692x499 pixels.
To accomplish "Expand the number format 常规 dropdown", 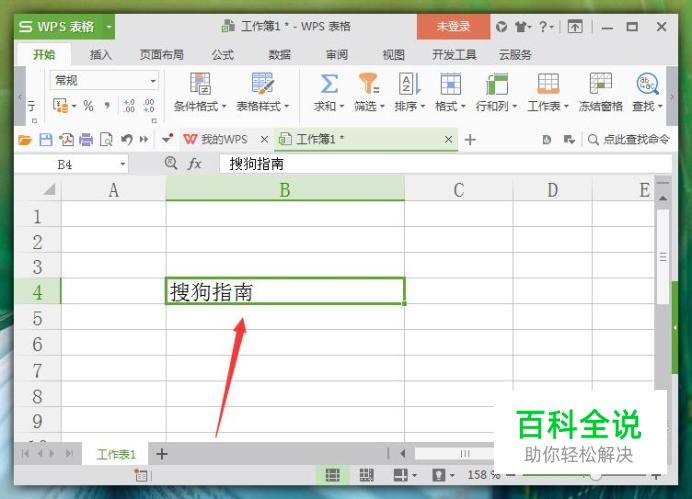I will coord(153,81).
